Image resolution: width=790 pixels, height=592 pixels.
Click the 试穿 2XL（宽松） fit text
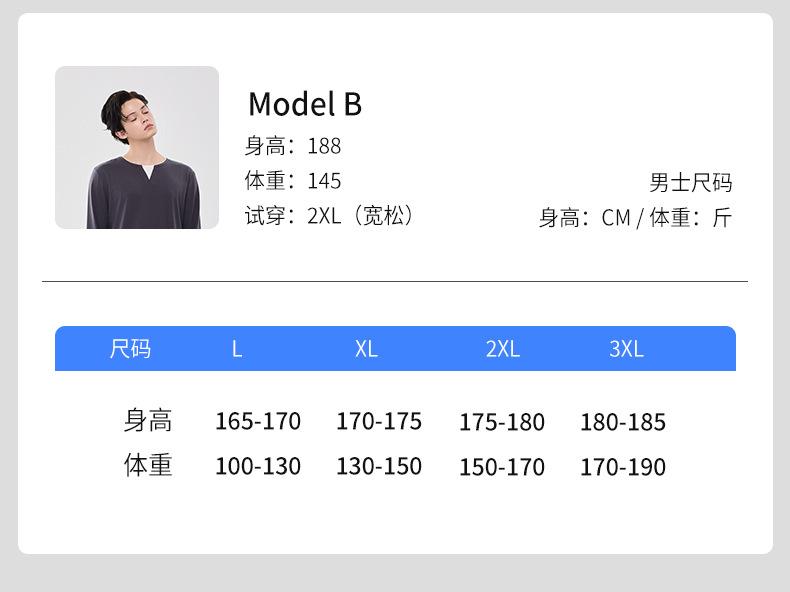pyautogui.click(x=329, y=216)
